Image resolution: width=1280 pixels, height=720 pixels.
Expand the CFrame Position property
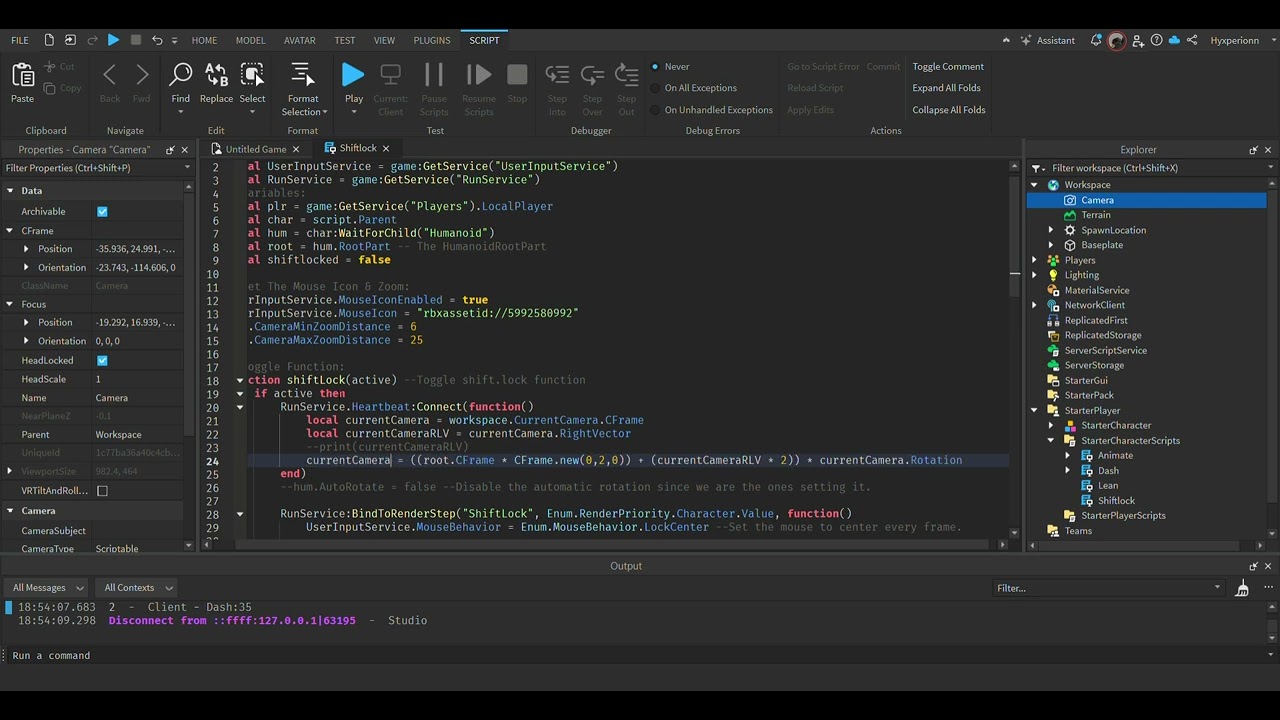(26, 249)
